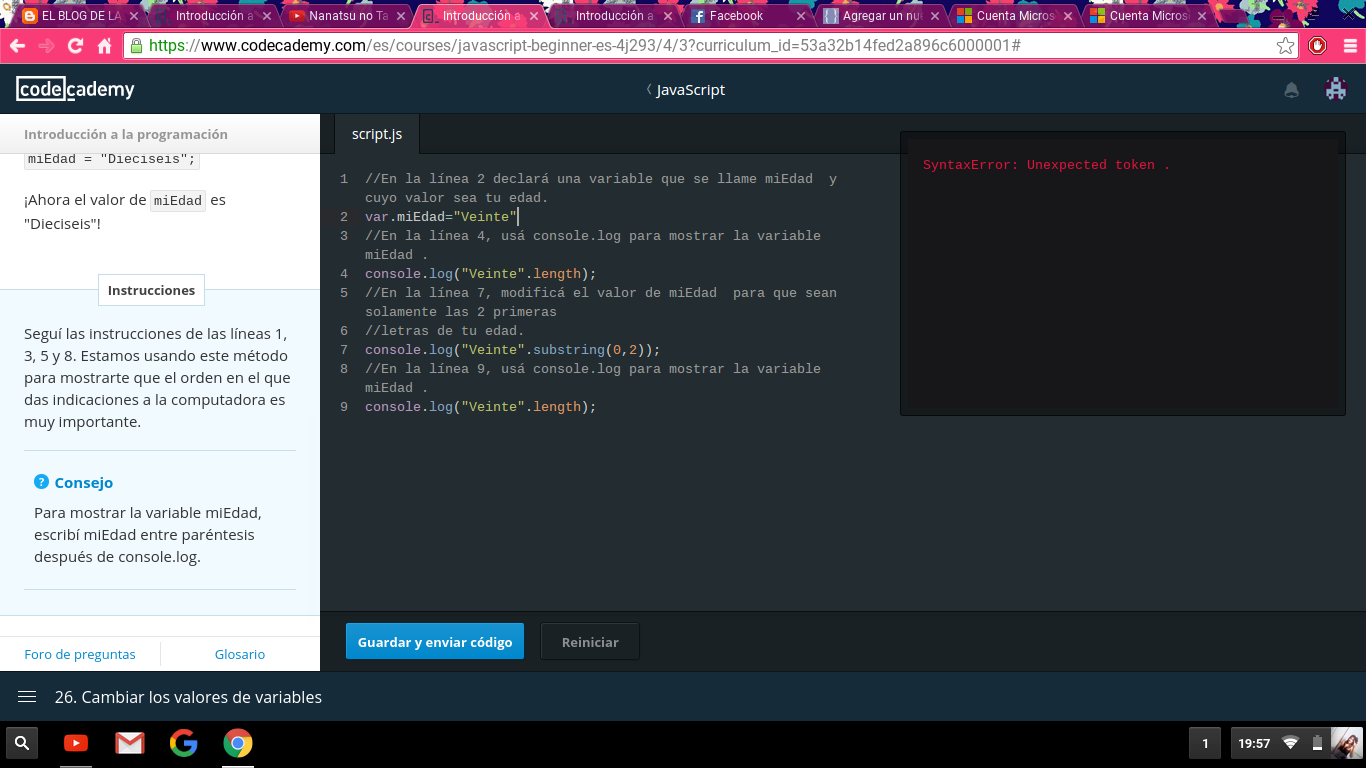
Task: Click the browser Forward arrow
Action: 46,46
